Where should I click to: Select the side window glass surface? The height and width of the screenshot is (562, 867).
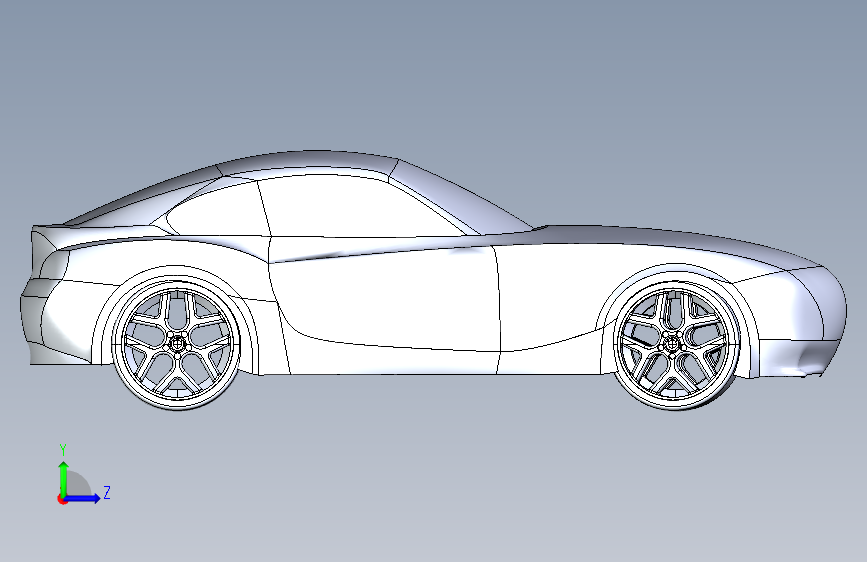click(x=359, y=207)
